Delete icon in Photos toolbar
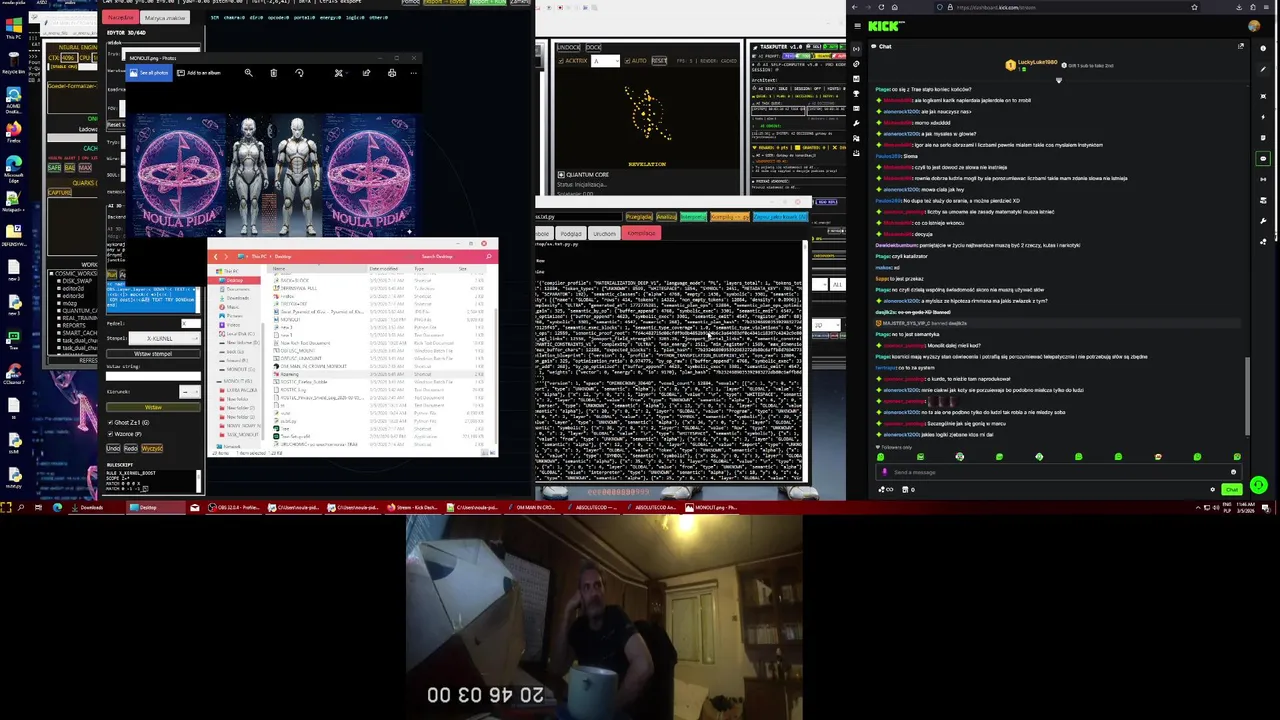The width and height of the screenshot is (1280, 720). [x=274, y=73]
